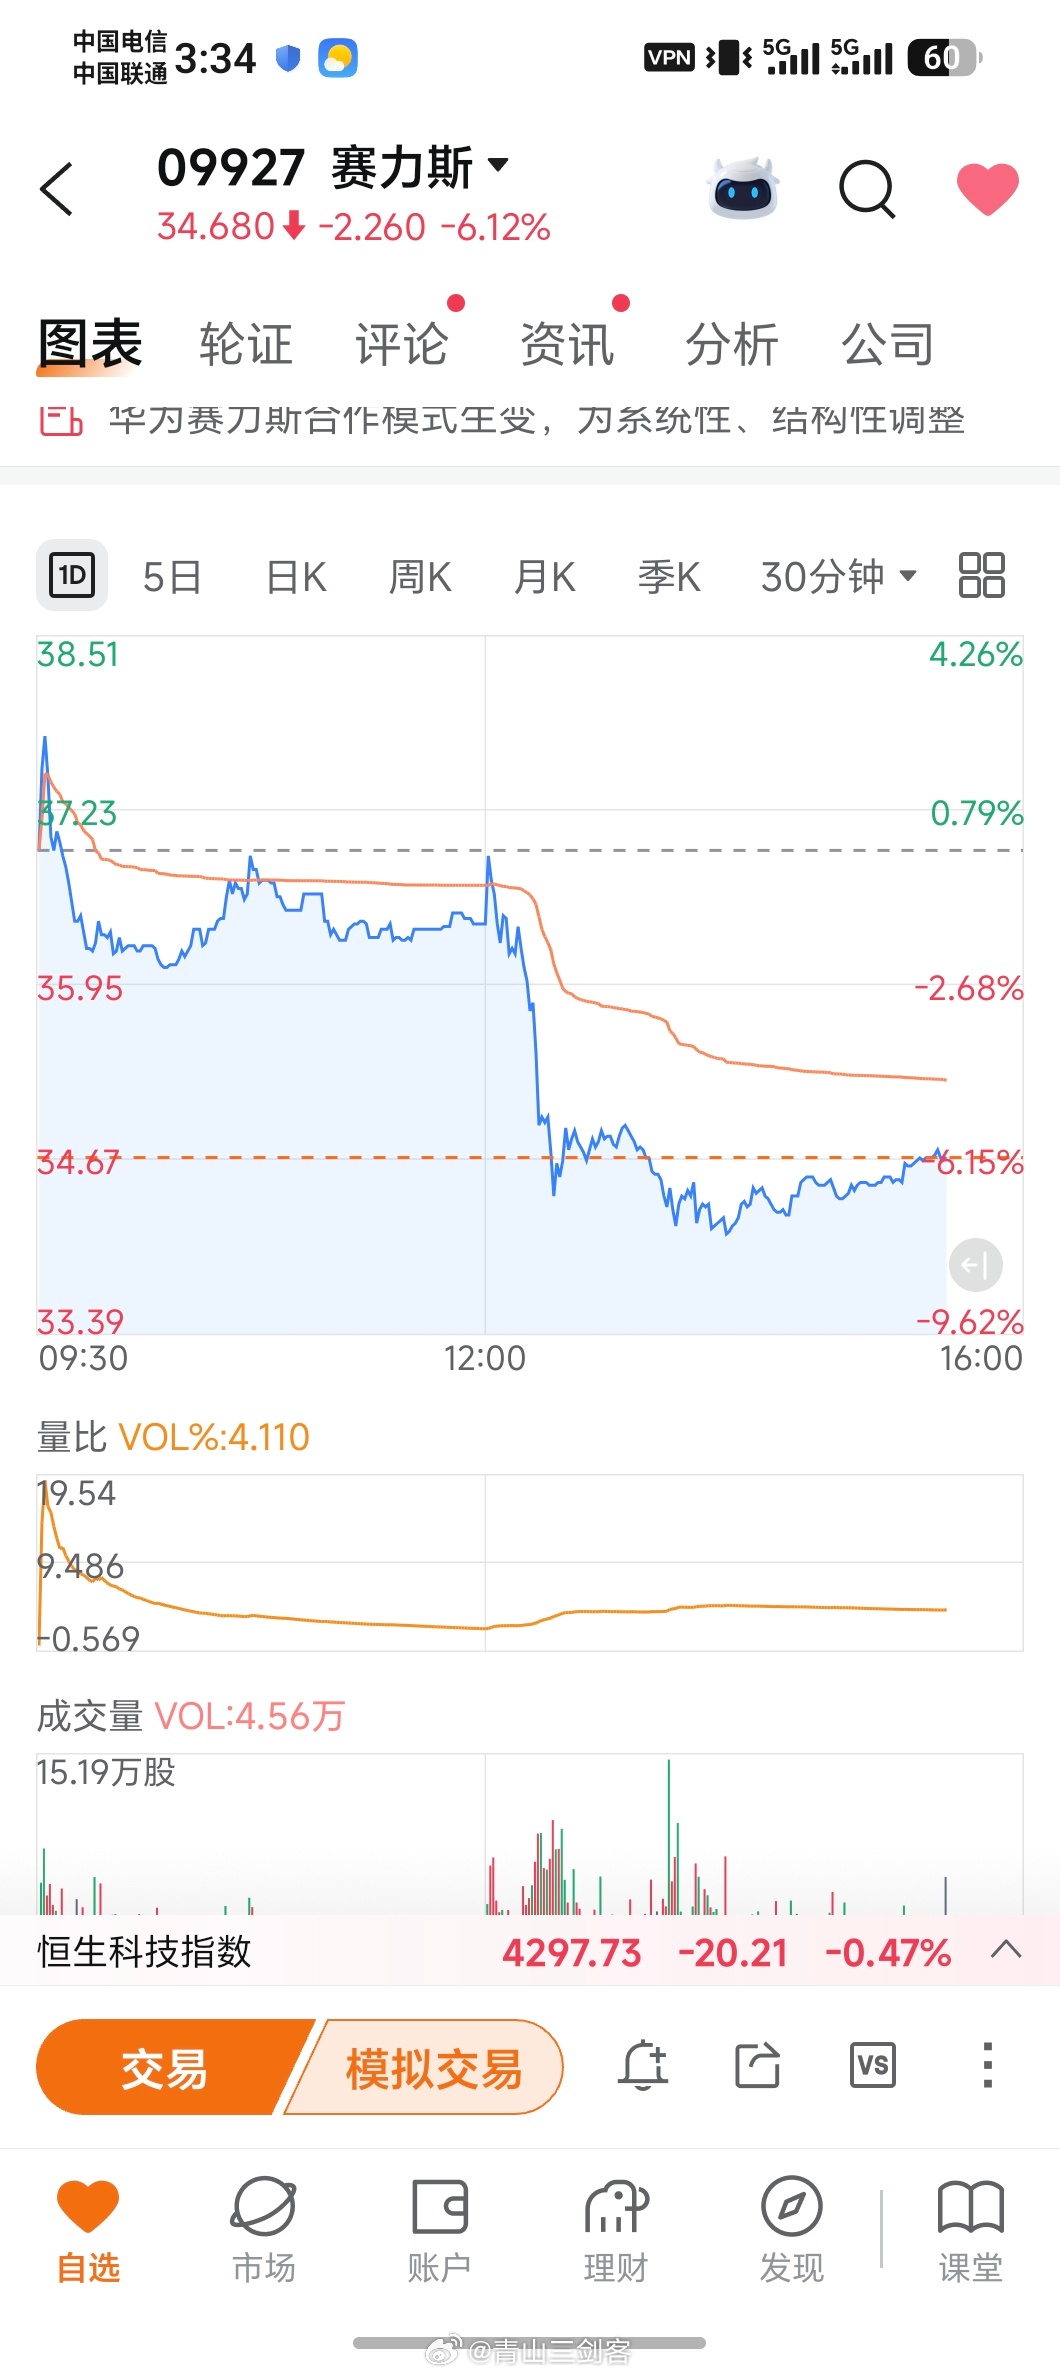Open the chart grid layout icon
Viewport: 1060px width, 2376px height.
pos(981,575)
